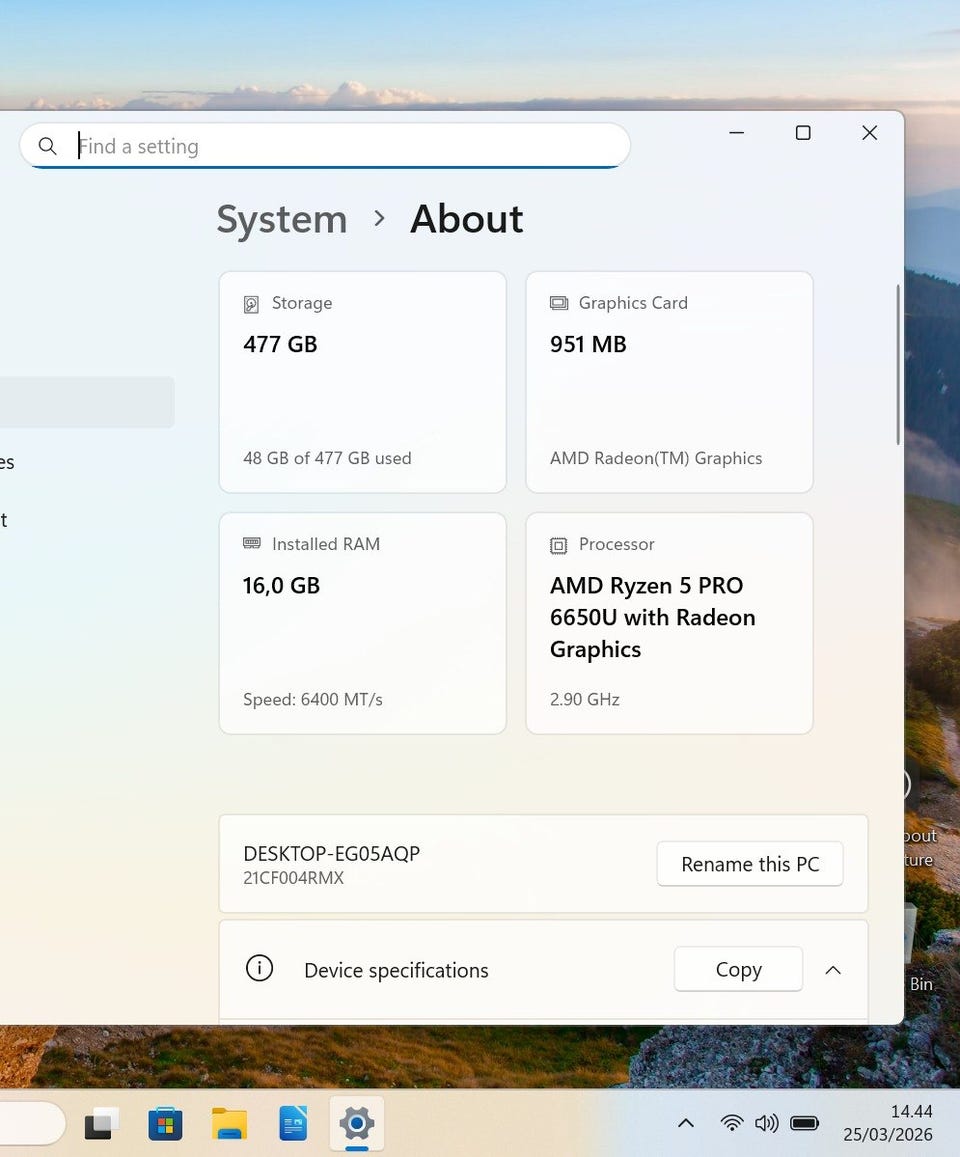Click the Settings gear taskbar icon
This screenshot has height=1157, width=960.
356,1124
